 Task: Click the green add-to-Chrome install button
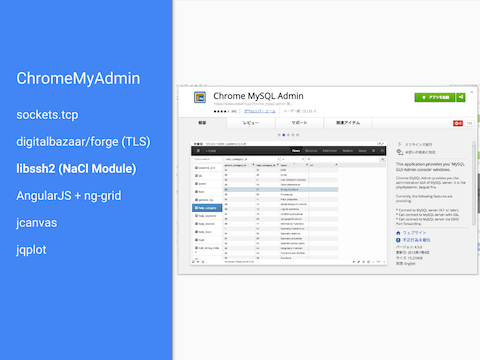(x=435, y=97)
